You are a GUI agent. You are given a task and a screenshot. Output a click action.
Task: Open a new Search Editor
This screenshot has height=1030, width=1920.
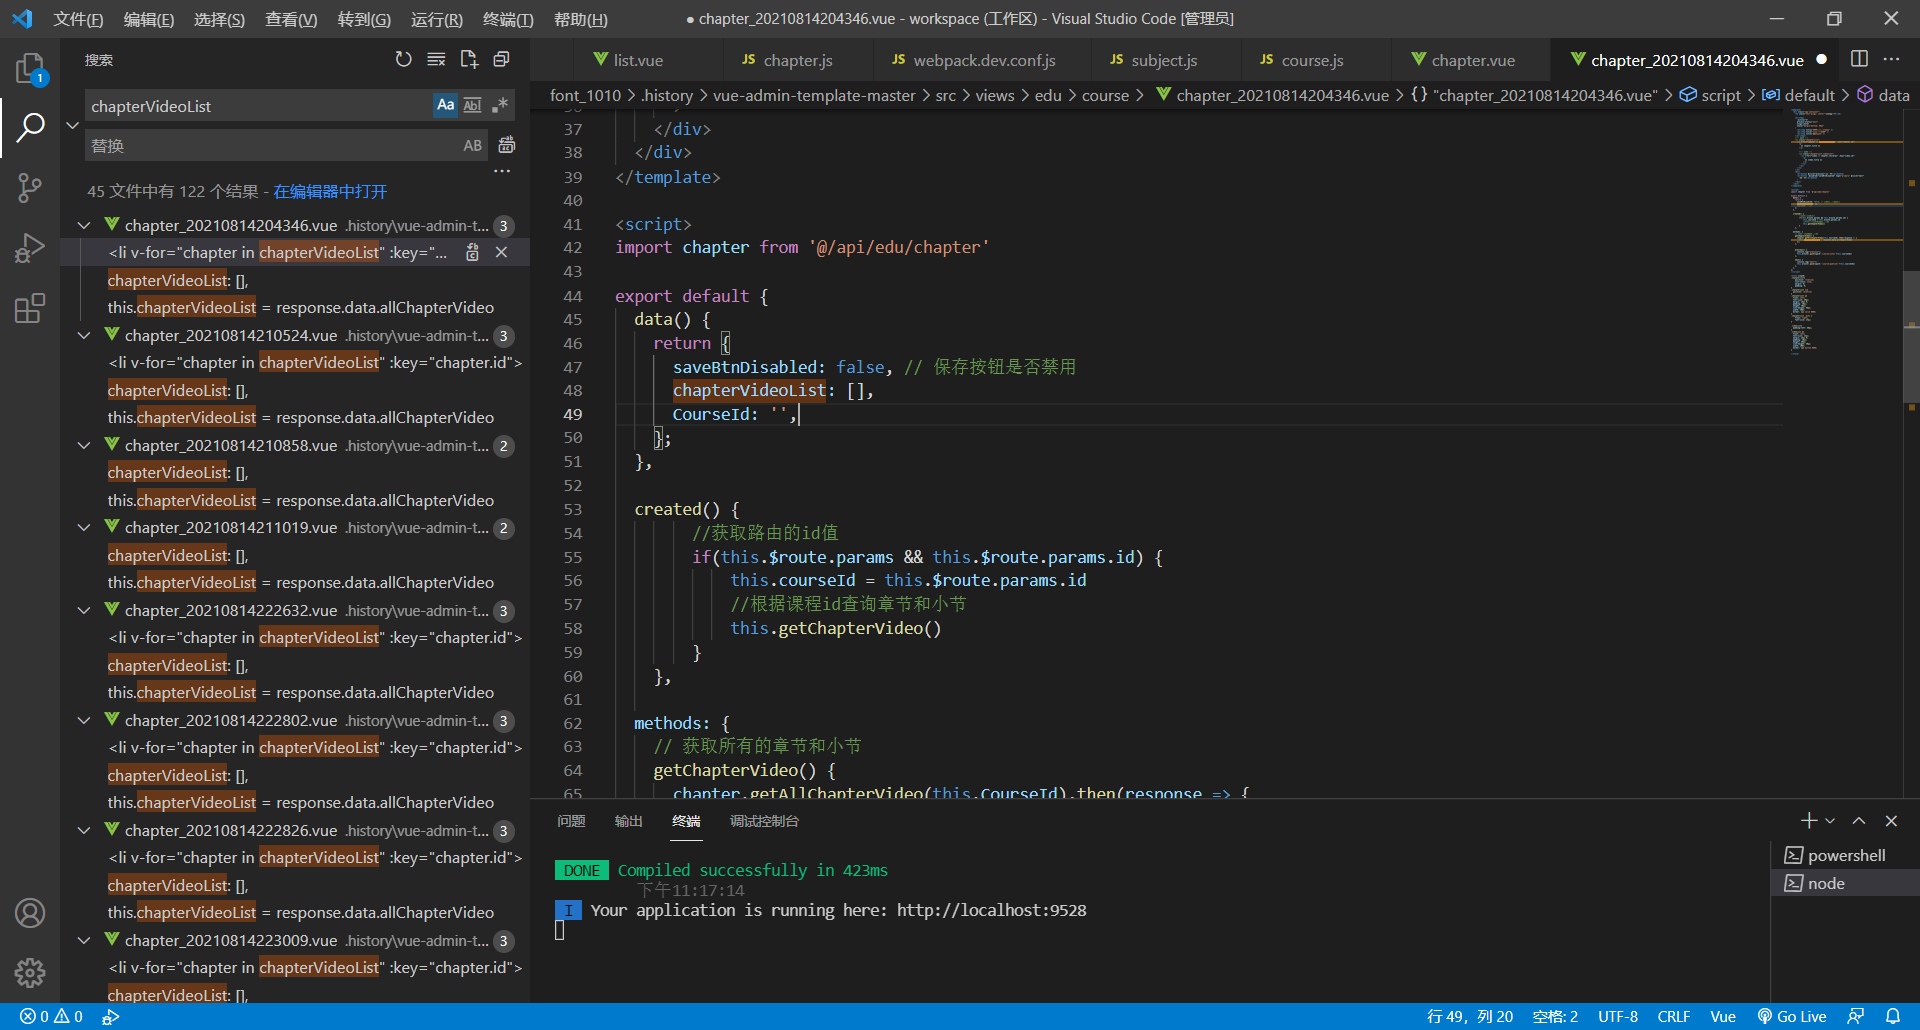coord(469,59)
